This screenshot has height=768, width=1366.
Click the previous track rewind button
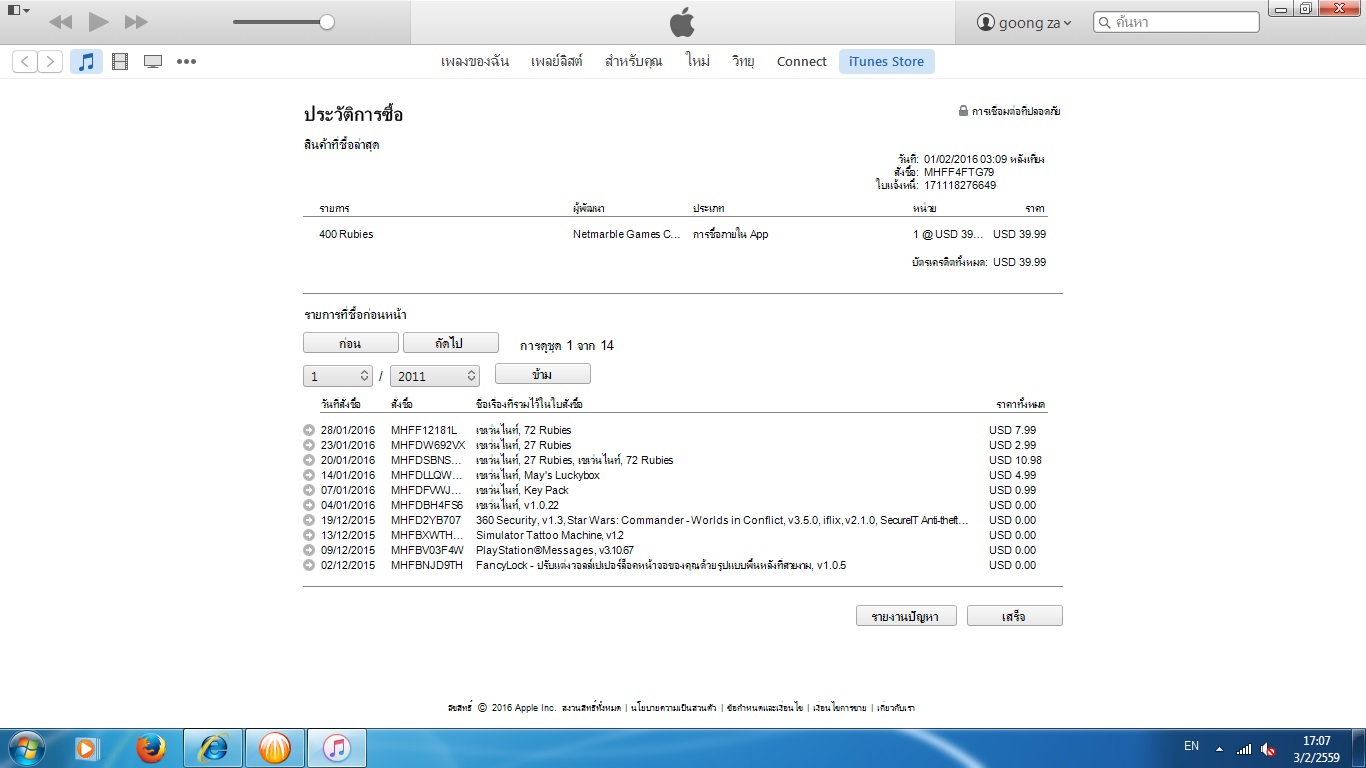pos(60,22)
